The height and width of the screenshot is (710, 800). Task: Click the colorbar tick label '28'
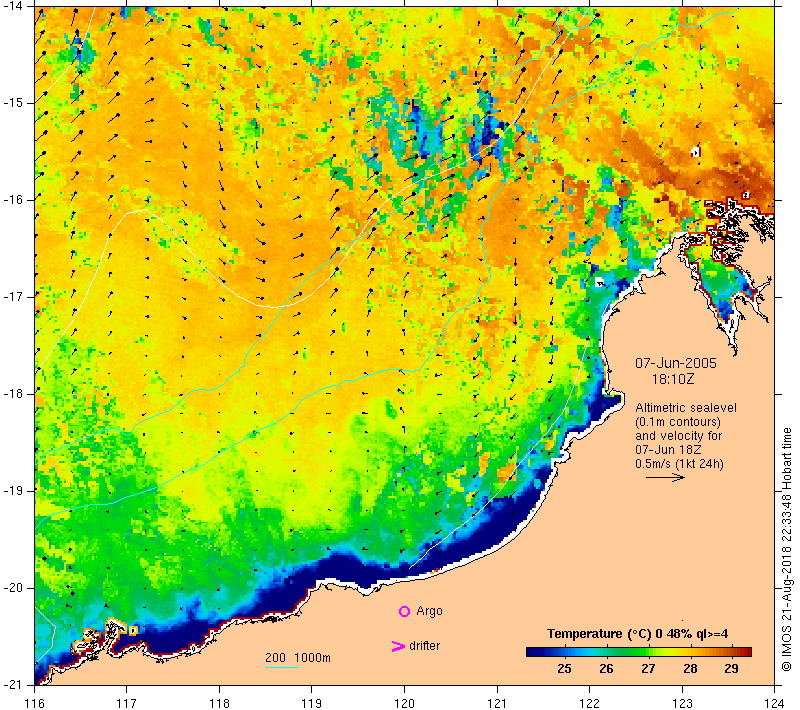690,669
